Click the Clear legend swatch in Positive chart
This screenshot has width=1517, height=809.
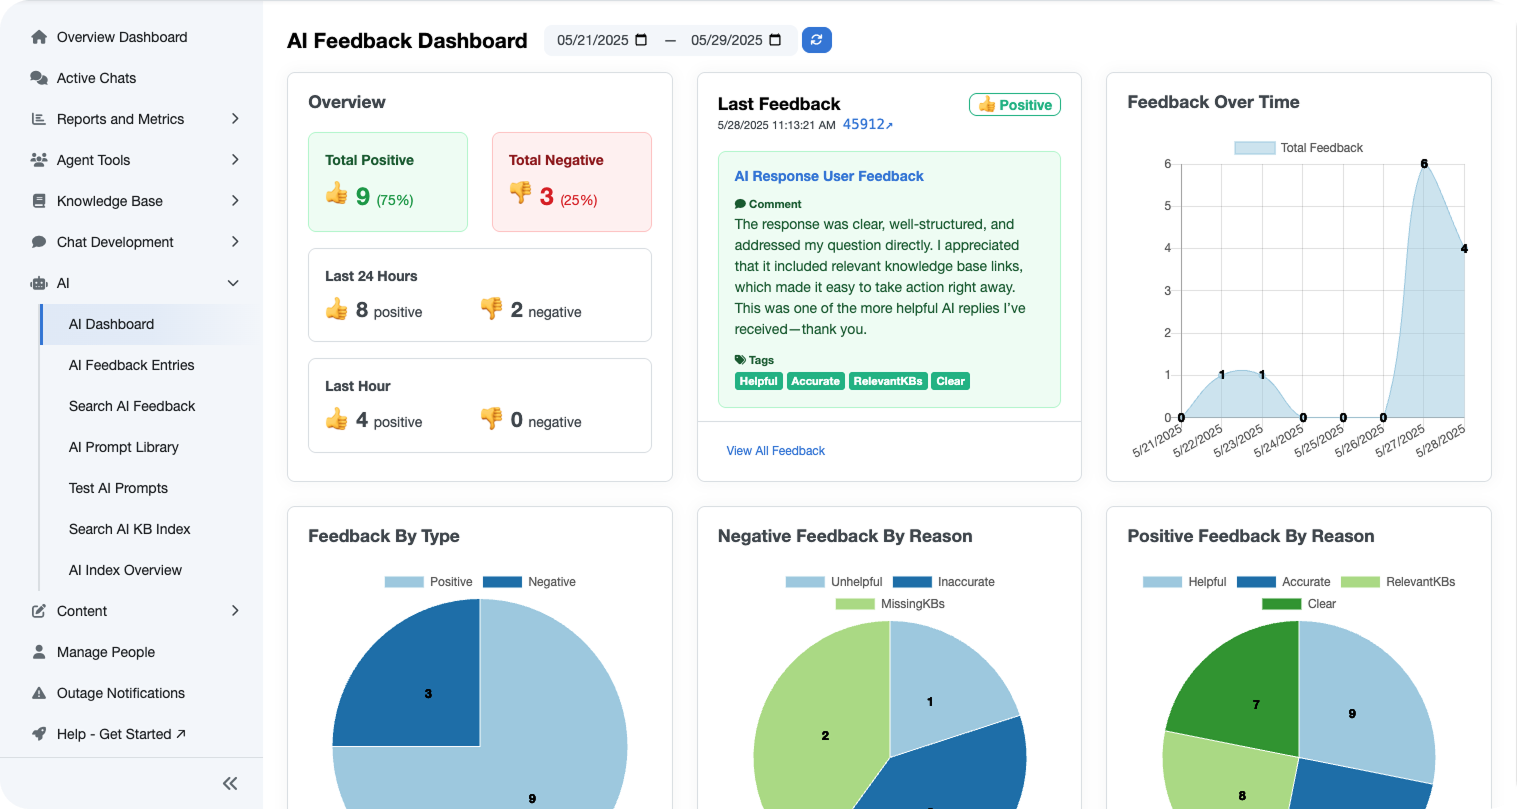coord(1281,604)
